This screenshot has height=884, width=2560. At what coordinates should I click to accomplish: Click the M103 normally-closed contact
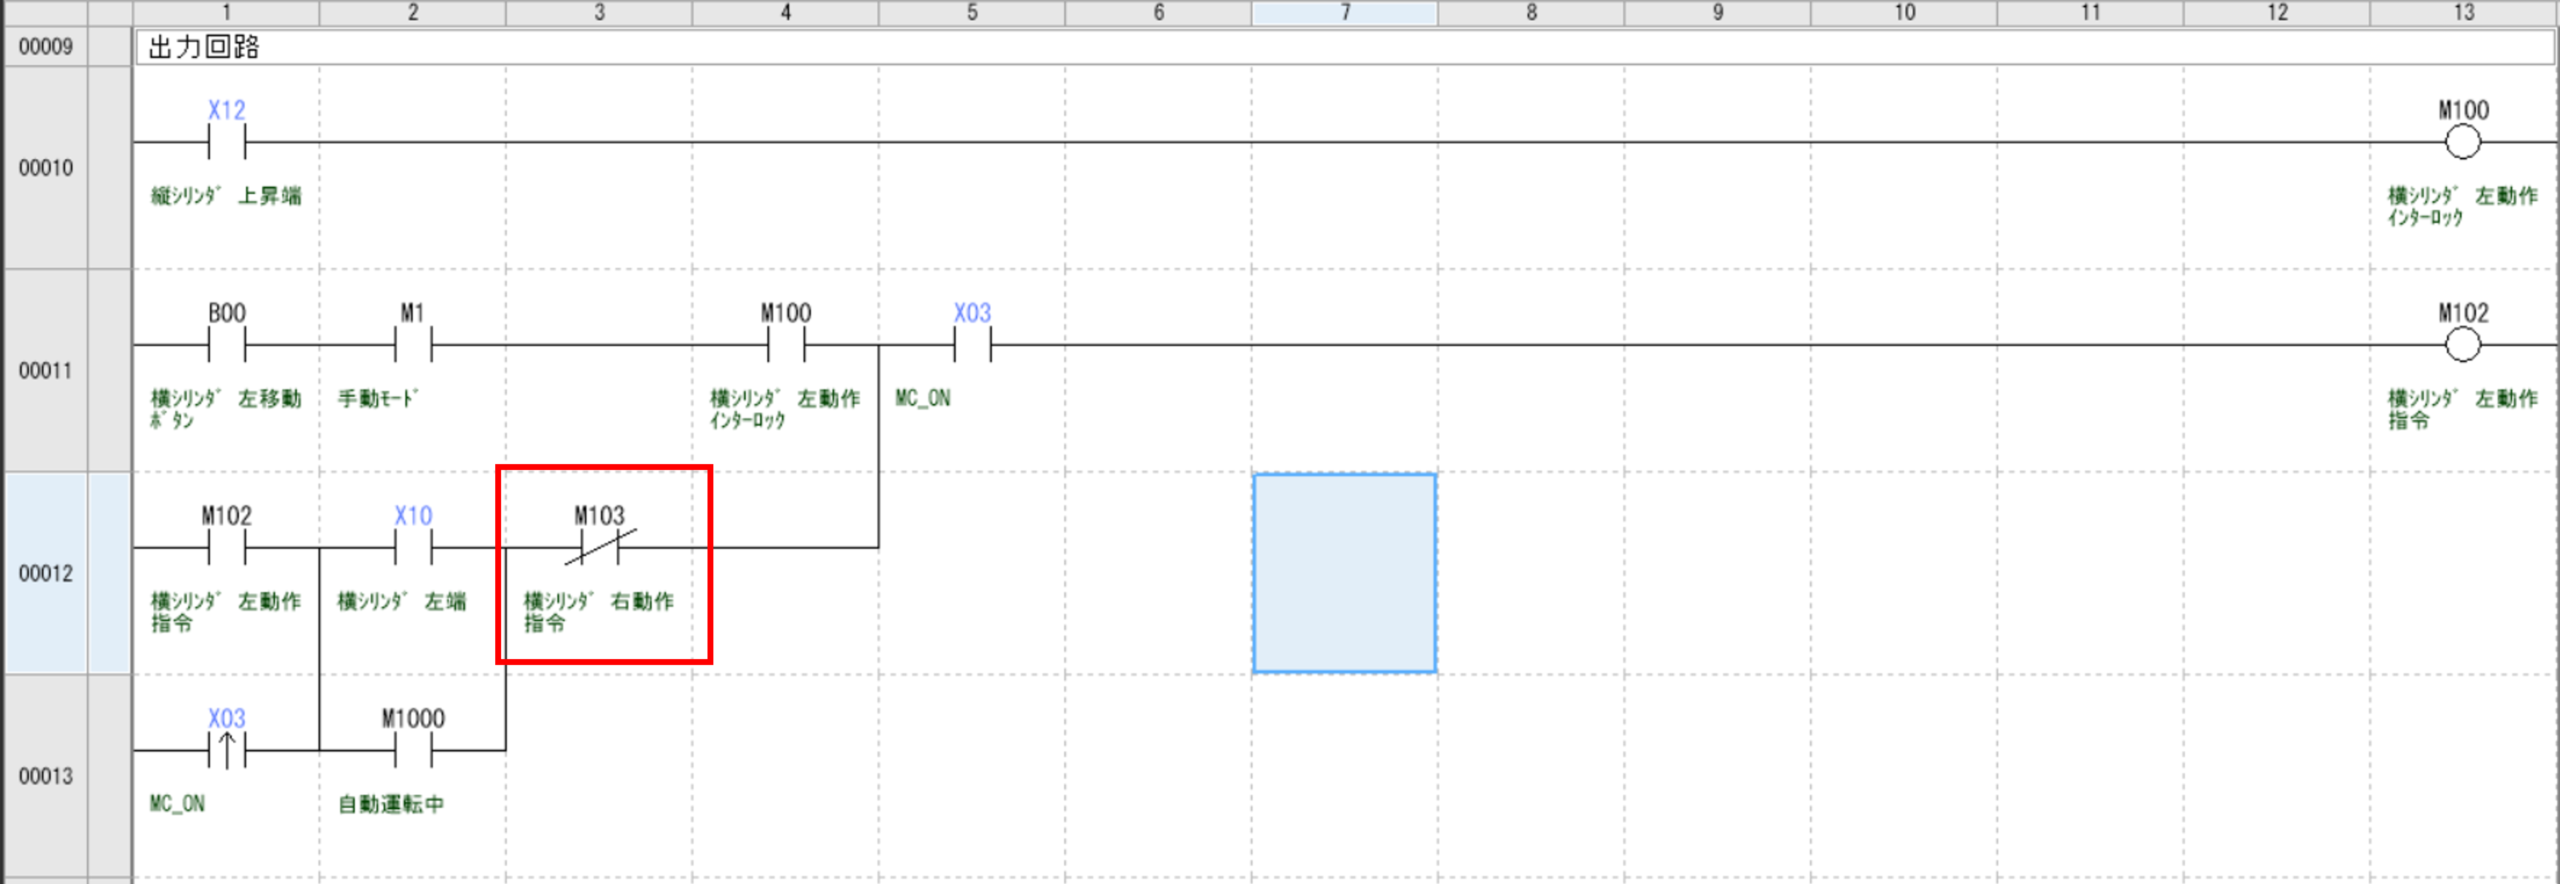point(599,547)
